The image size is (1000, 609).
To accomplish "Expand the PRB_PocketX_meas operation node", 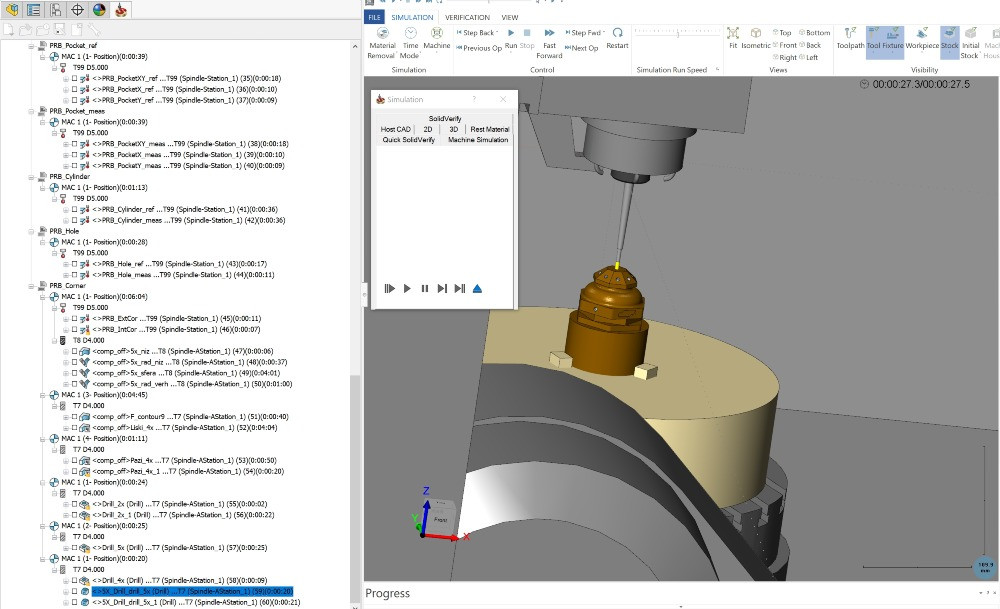I will pos(65,155).
